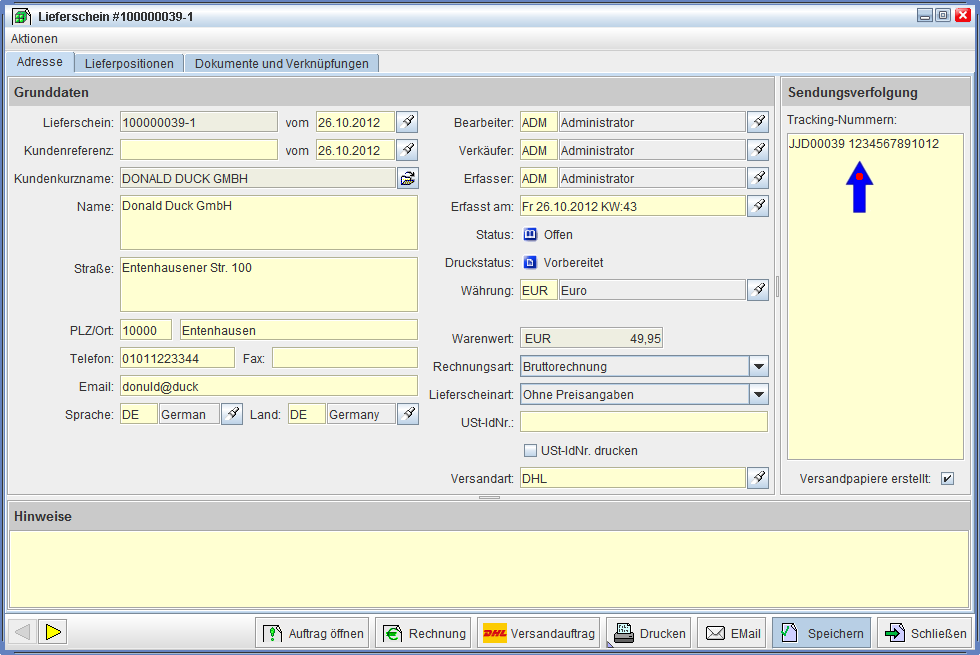This screenshot has width=980, height=655.
Task: Click pin icon beside Versandart DHL
Action: tap(759, 478)
